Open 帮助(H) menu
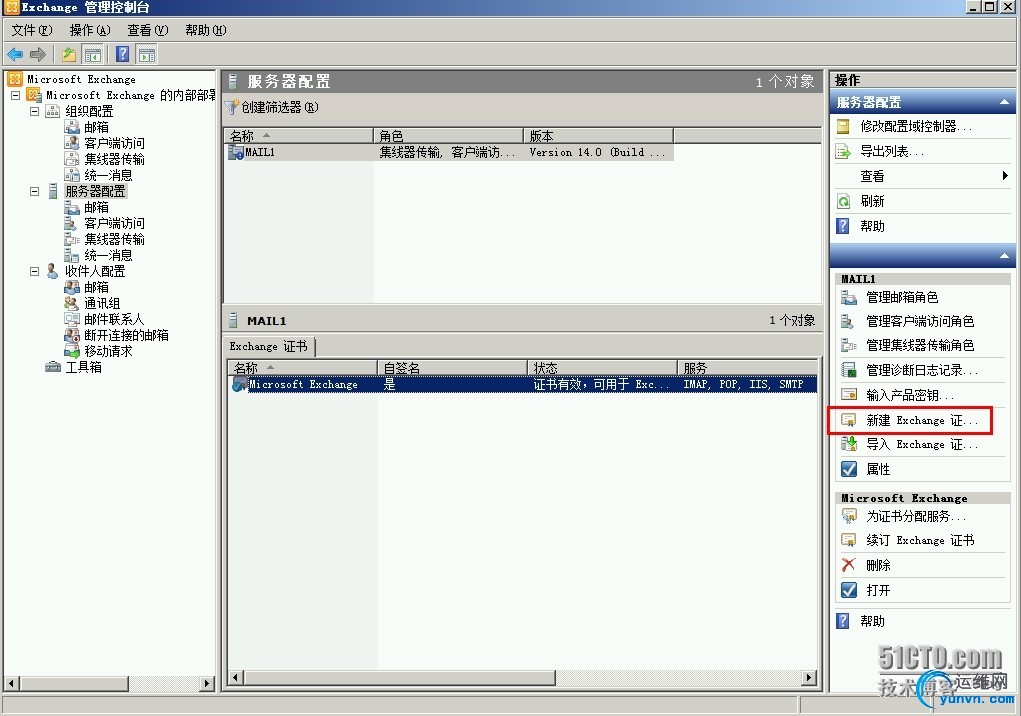1021x716 pixels. click(206, 30)
